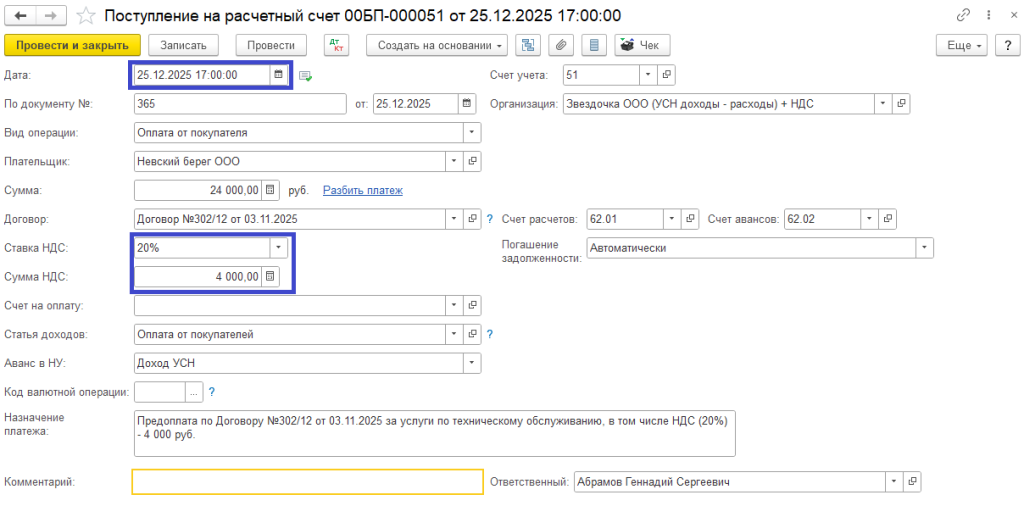Image resolution: width=1024 pixels, height=506 pixels.
Task: Click the Разбить платеж link
Action: pos(362,190)
